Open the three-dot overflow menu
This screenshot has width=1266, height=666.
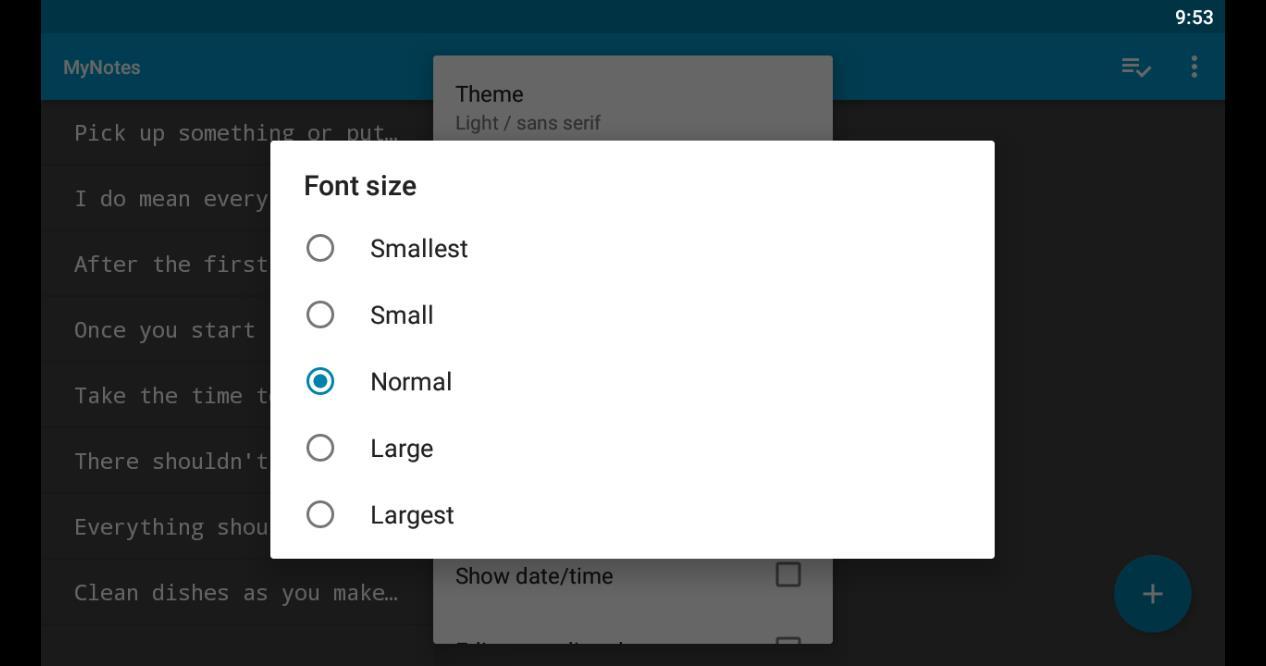coord(1194,67)
